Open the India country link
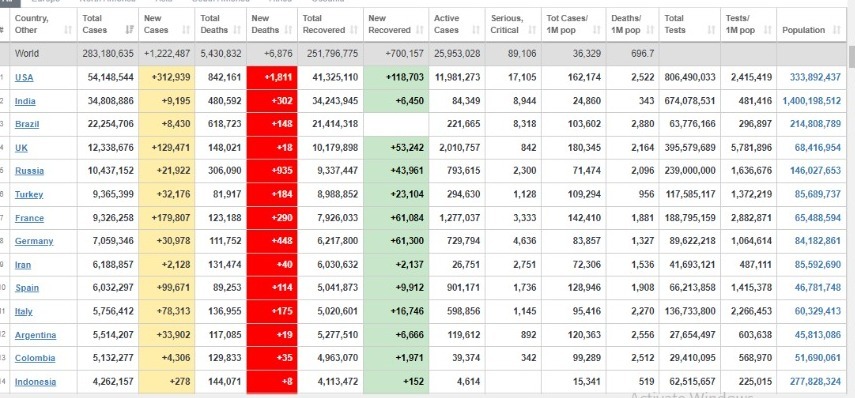This screenshot has height=398, width=855. [x=25, y=101]
